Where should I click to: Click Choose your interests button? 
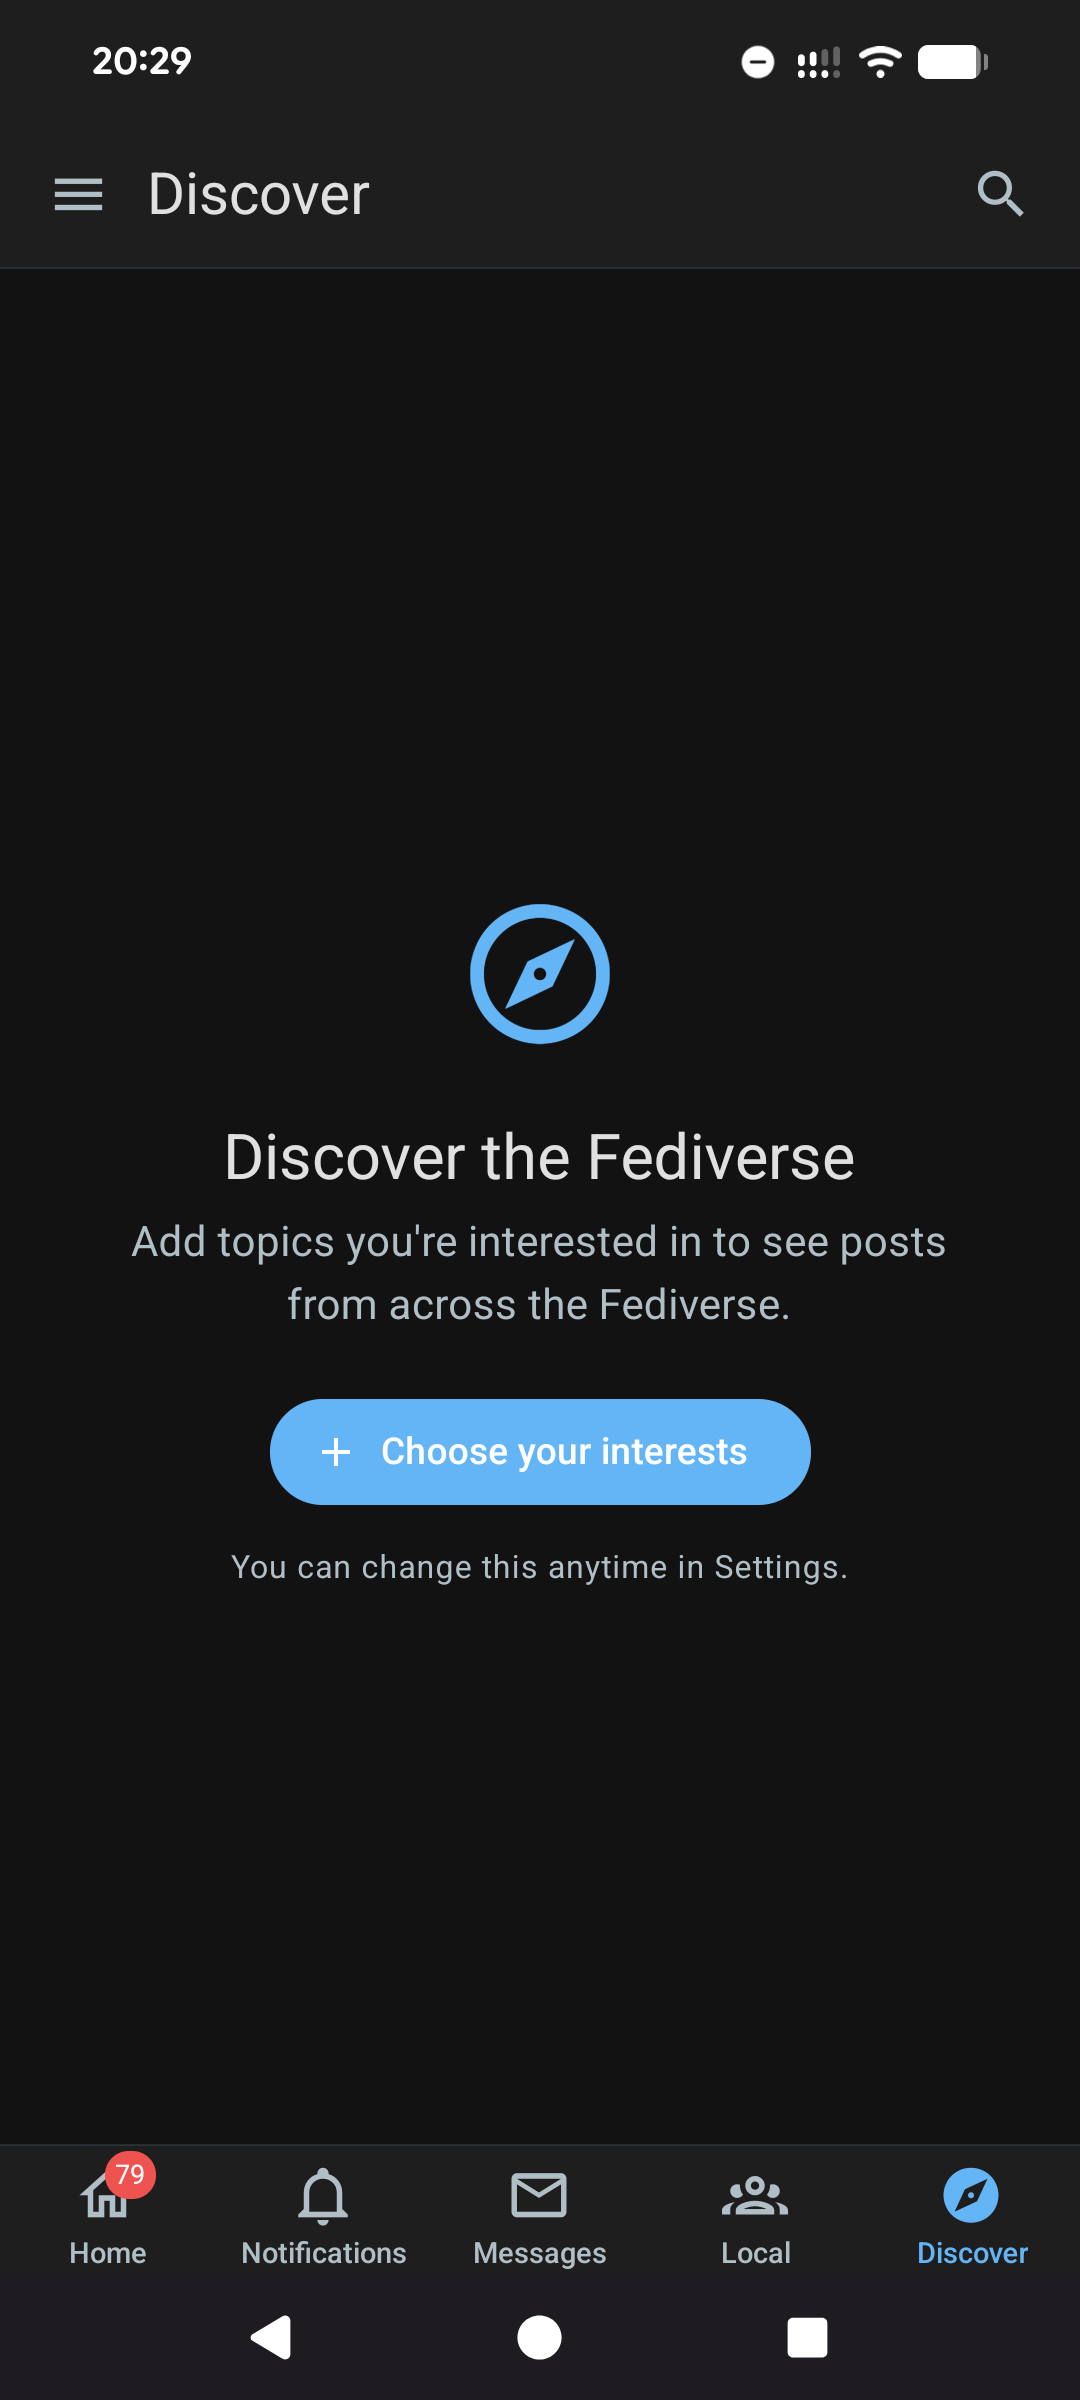tap(540, 1452)
